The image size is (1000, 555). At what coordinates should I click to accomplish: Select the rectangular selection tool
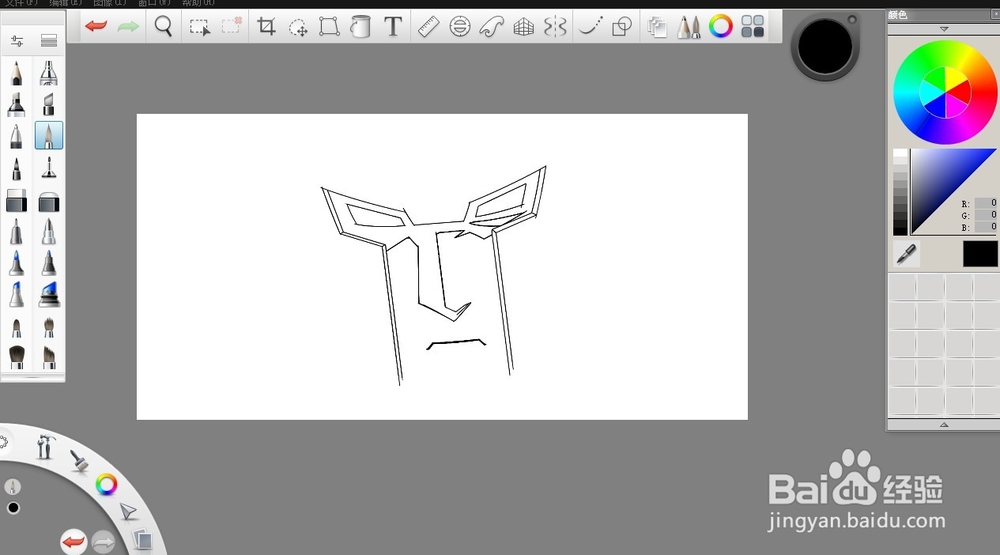200,27
